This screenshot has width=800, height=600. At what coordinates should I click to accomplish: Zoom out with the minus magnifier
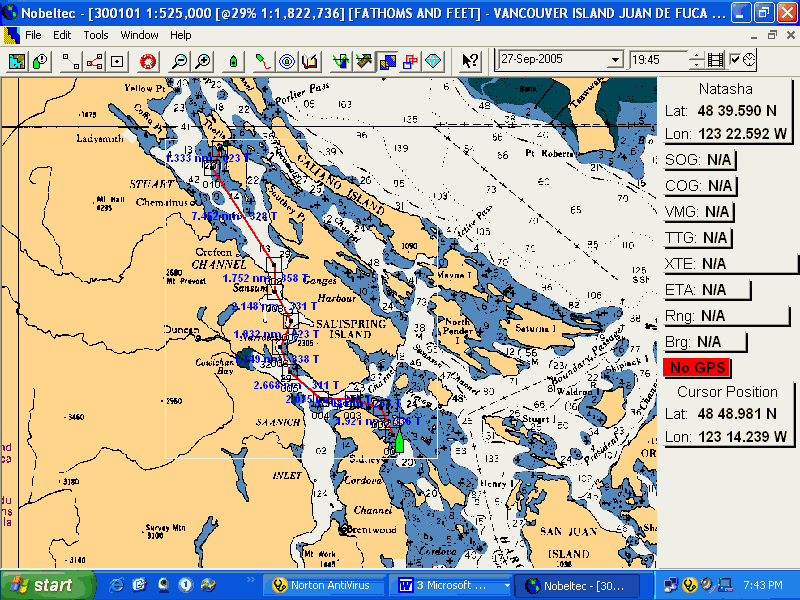(179, 61)
